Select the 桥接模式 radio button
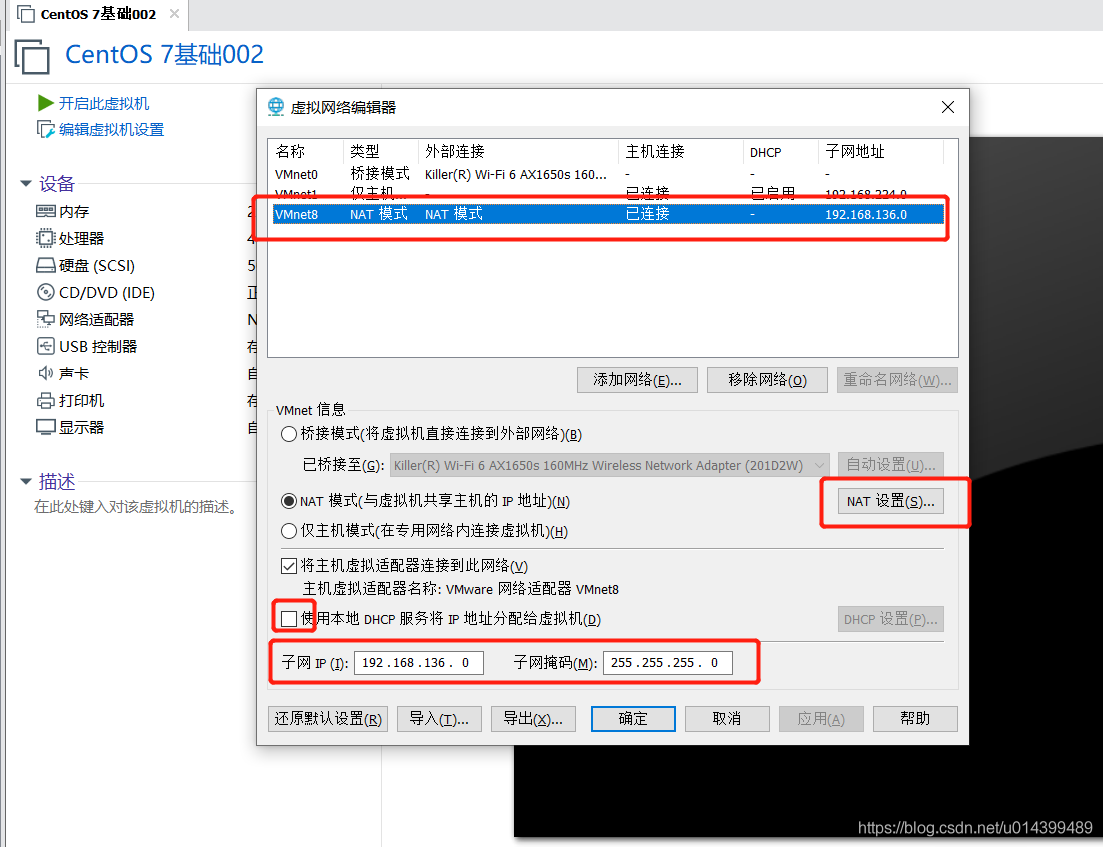Image resolution: width=1103 pixels, height=847 pixels. [x=289, y=432]
